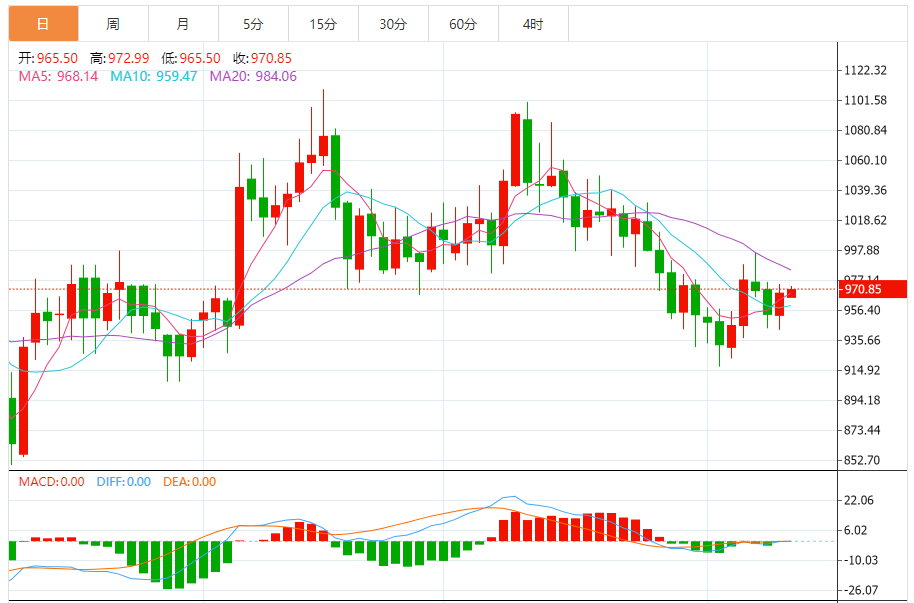The width and height of the screenshot is (914, 603).
Task: Click the 1080.84 price axis label
Action: pos(865,130)
